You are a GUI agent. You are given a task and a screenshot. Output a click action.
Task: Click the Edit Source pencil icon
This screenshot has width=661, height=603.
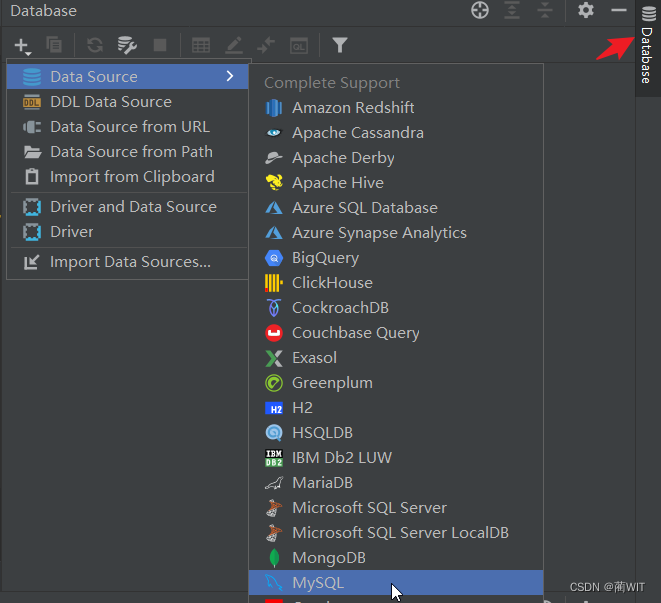(234, 45)
